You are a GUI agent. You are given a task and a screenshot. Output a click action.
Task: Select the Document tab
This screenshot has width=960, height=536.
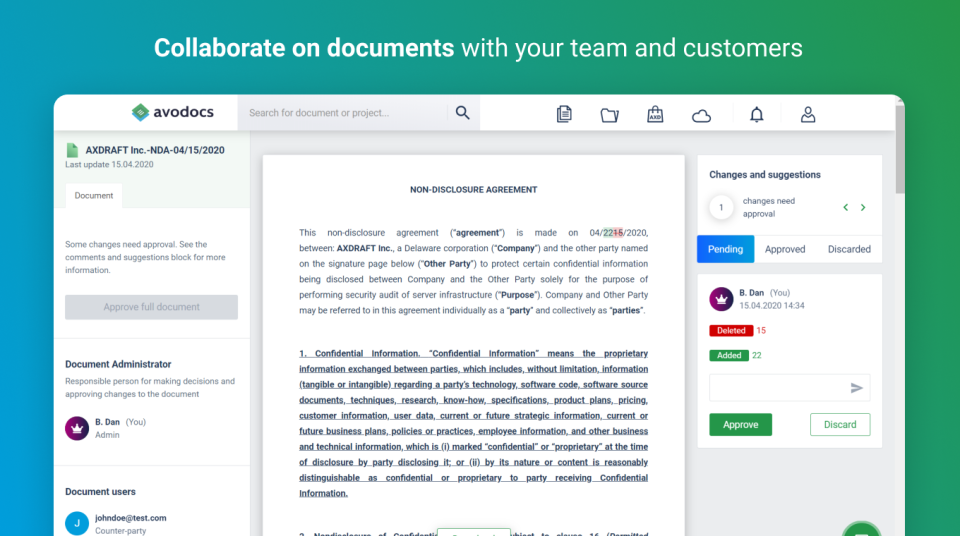94,196
